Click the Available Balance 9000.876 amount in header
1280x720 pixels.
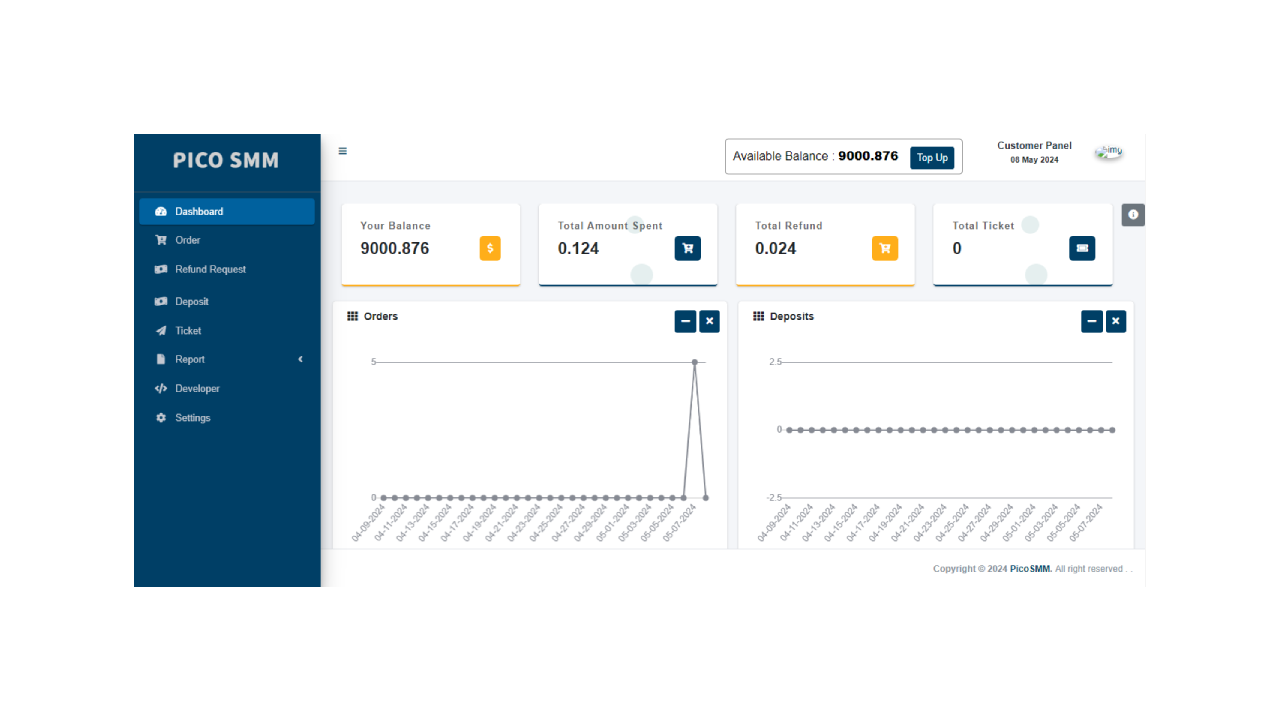point(868,156)
